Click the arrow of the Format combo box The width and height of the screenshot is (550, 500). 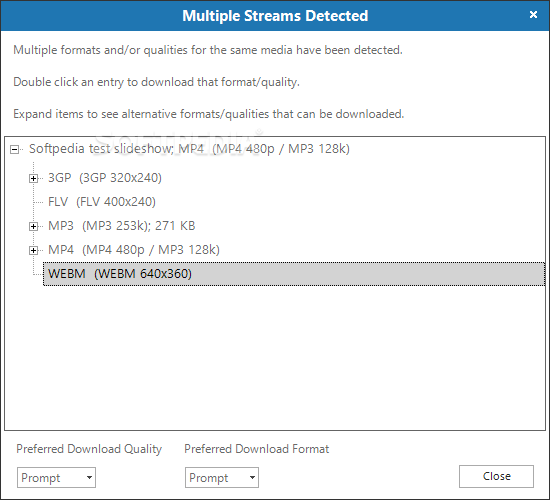(x=252, y=478)
